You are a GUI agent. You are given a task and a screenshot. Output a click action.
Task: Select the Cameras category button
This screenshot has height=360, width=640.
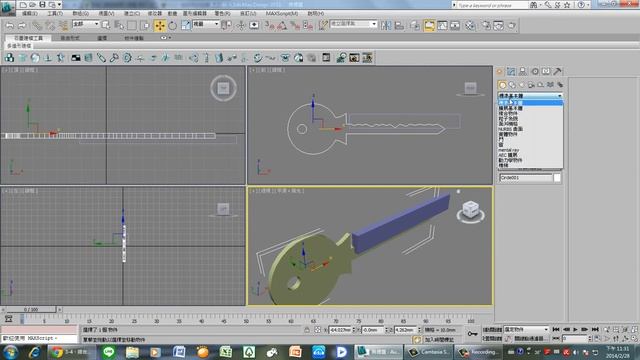click(x=531, y=85)
